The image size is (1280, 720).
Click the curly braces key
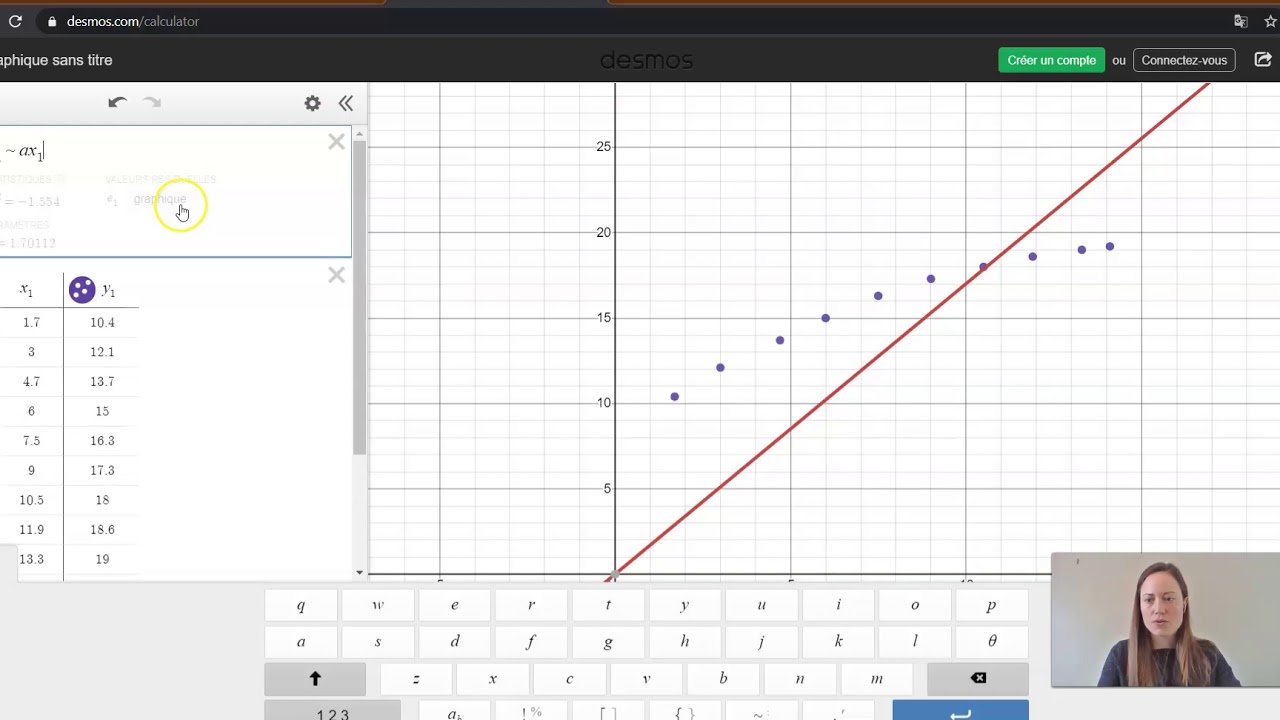coord(685,711)
